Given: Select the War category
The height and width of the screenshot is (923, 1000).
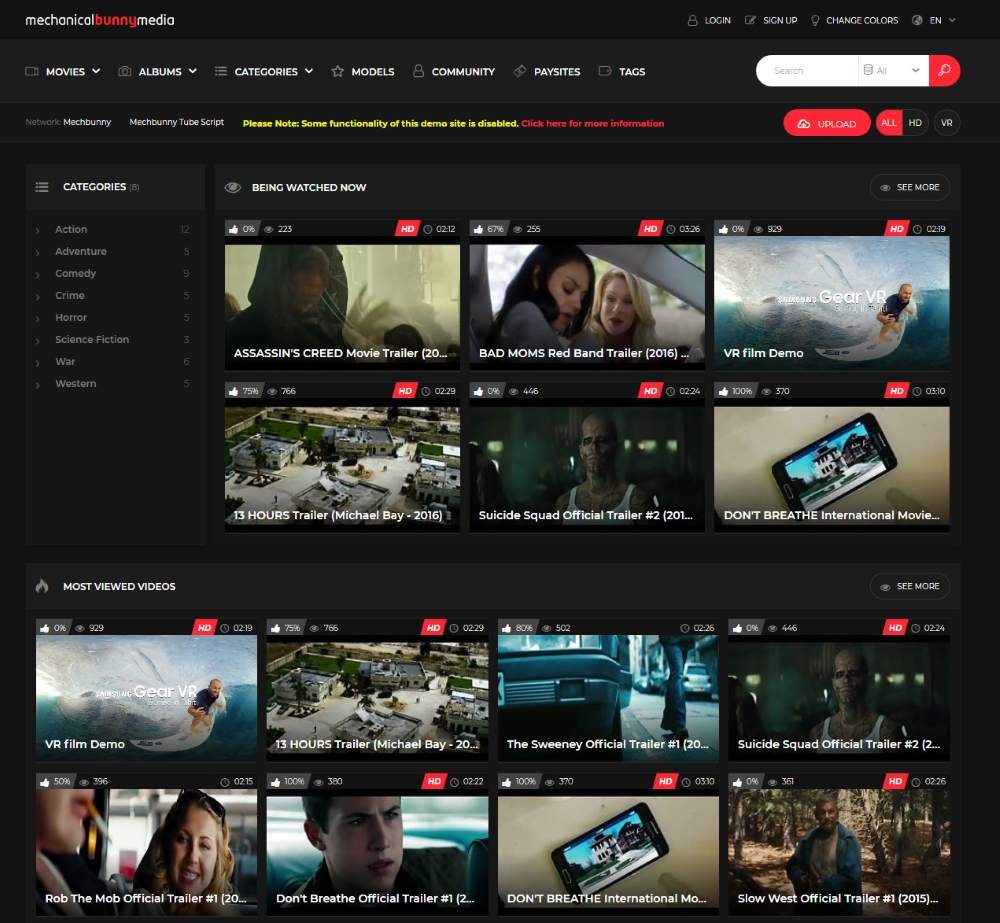Looking at the screenshot, I should pyautogui.click(x=65, y=362).
